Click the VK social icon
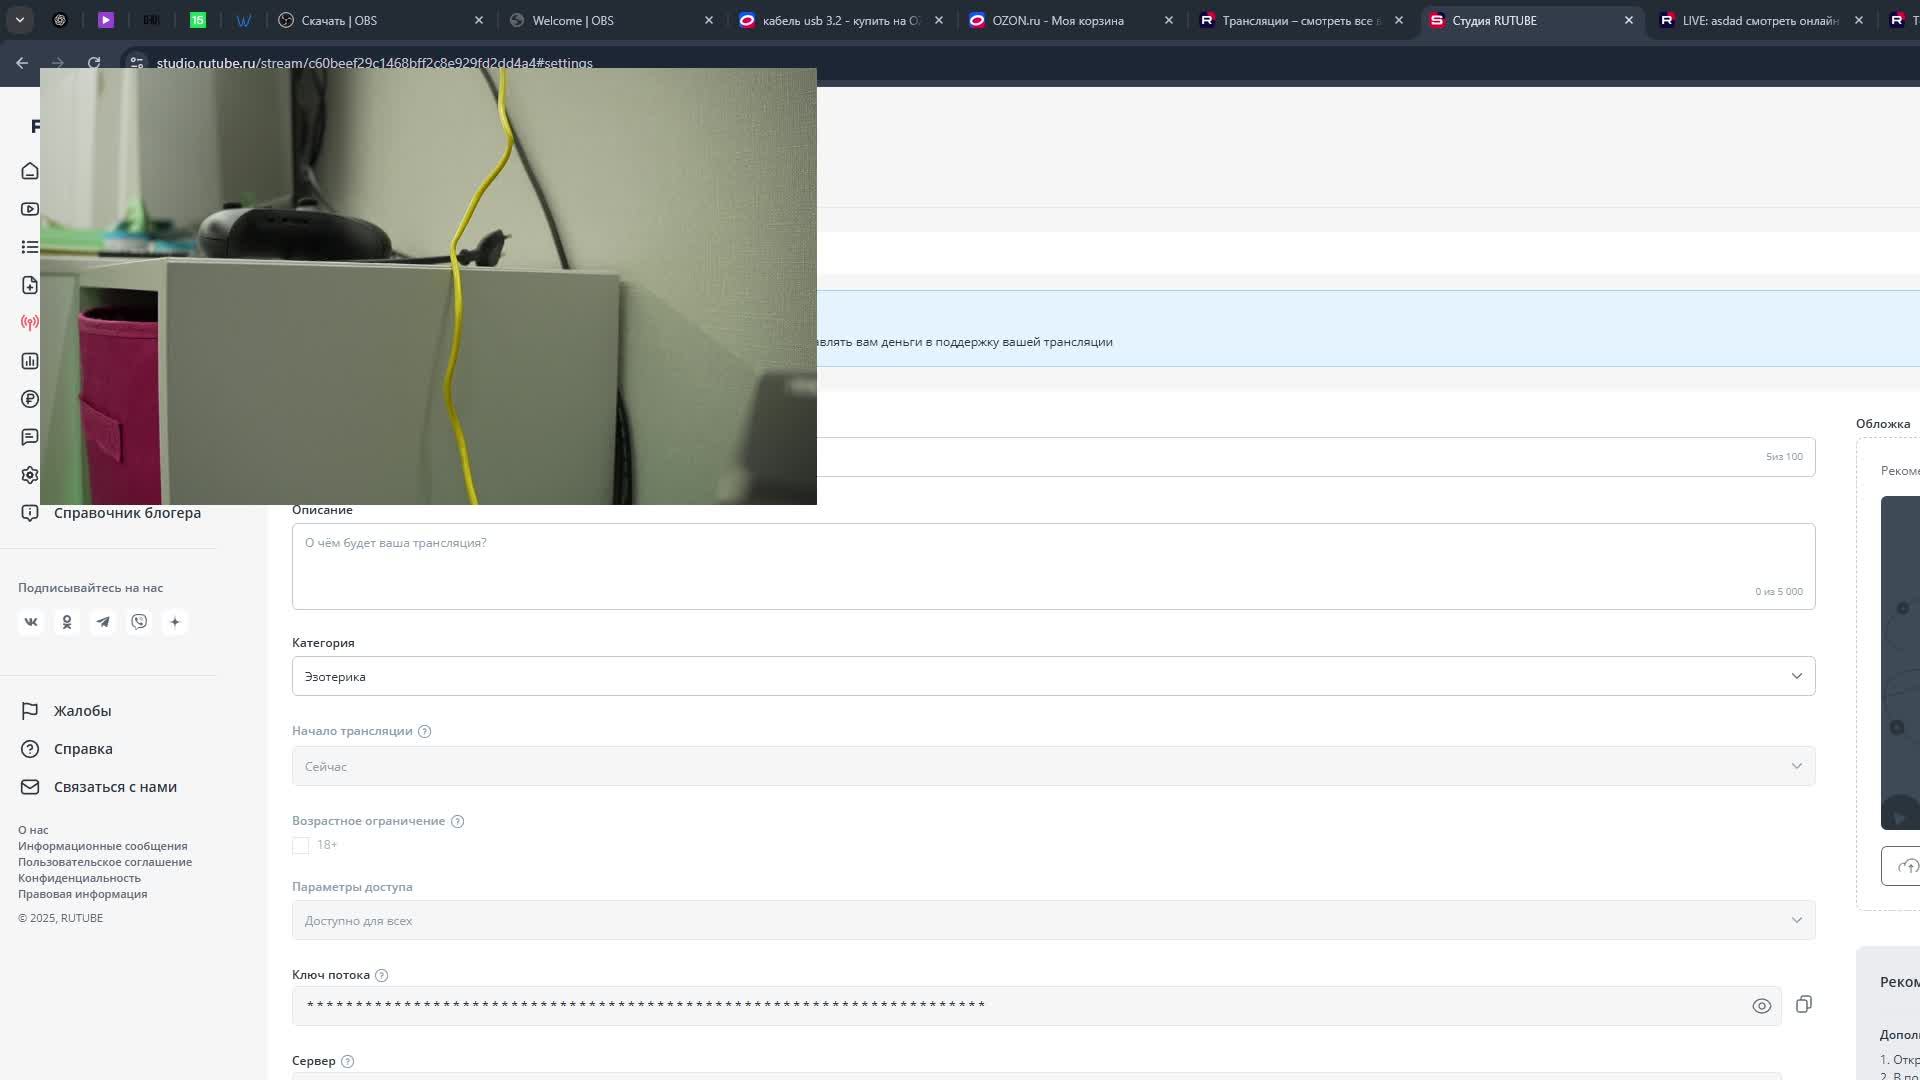 [x=31, y=622]
